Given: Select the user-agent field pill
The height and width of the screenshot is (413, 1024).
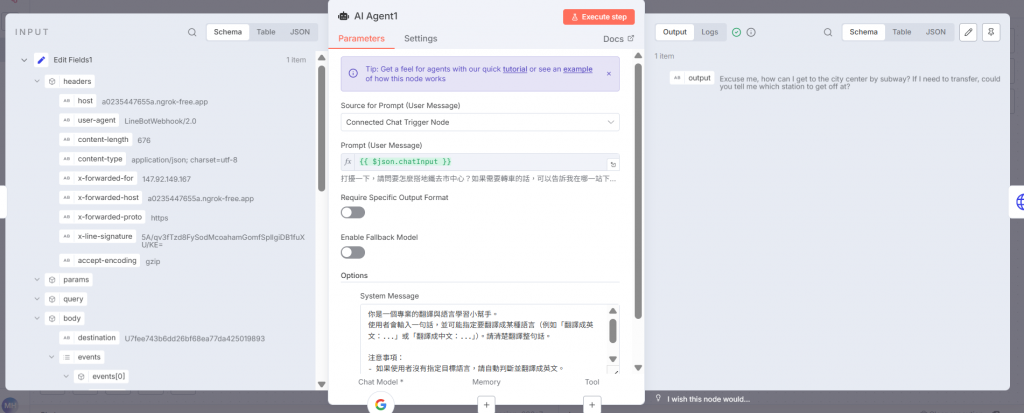Looking at the screenshot, I should [89, 120].
